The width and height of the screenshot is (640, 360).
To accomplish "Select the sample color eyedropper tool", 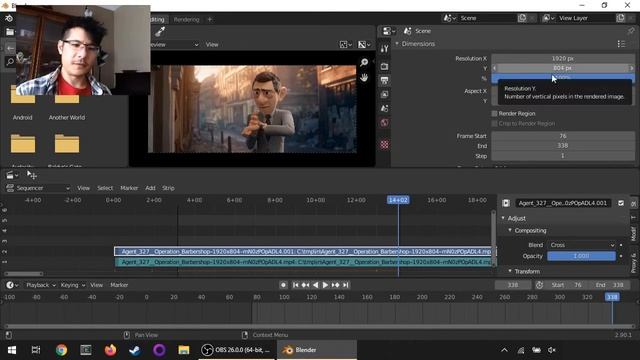I will coord(160,32).
